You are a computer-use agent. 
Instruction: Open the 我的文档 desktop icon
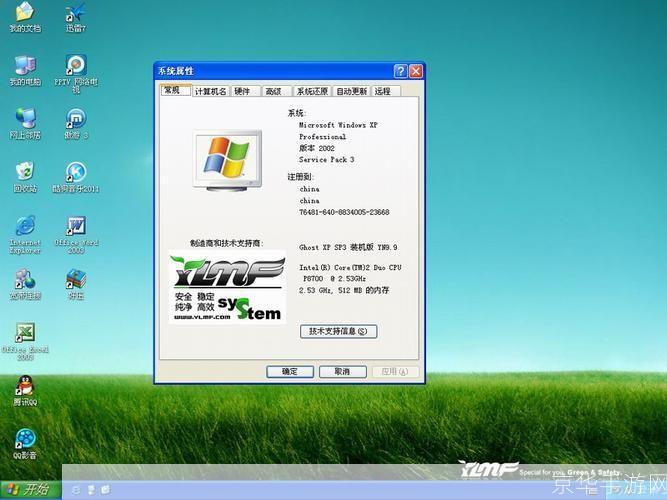pyautogui.click(x=25, y=17)
